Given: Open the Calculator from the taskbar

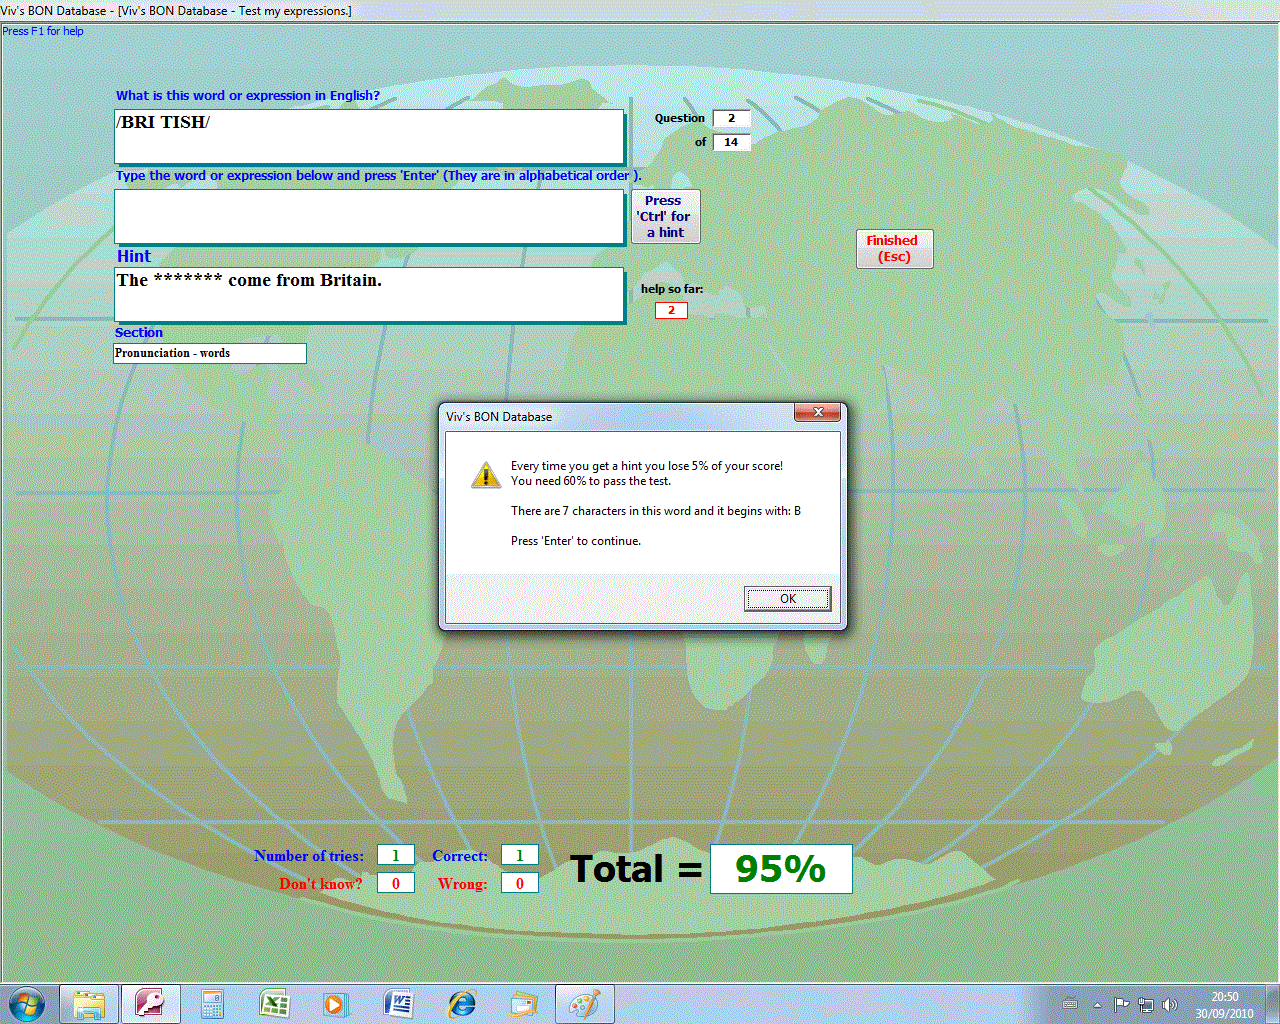Looking at the screenshot, I should pyautogui.click(x=212, y=1004).
